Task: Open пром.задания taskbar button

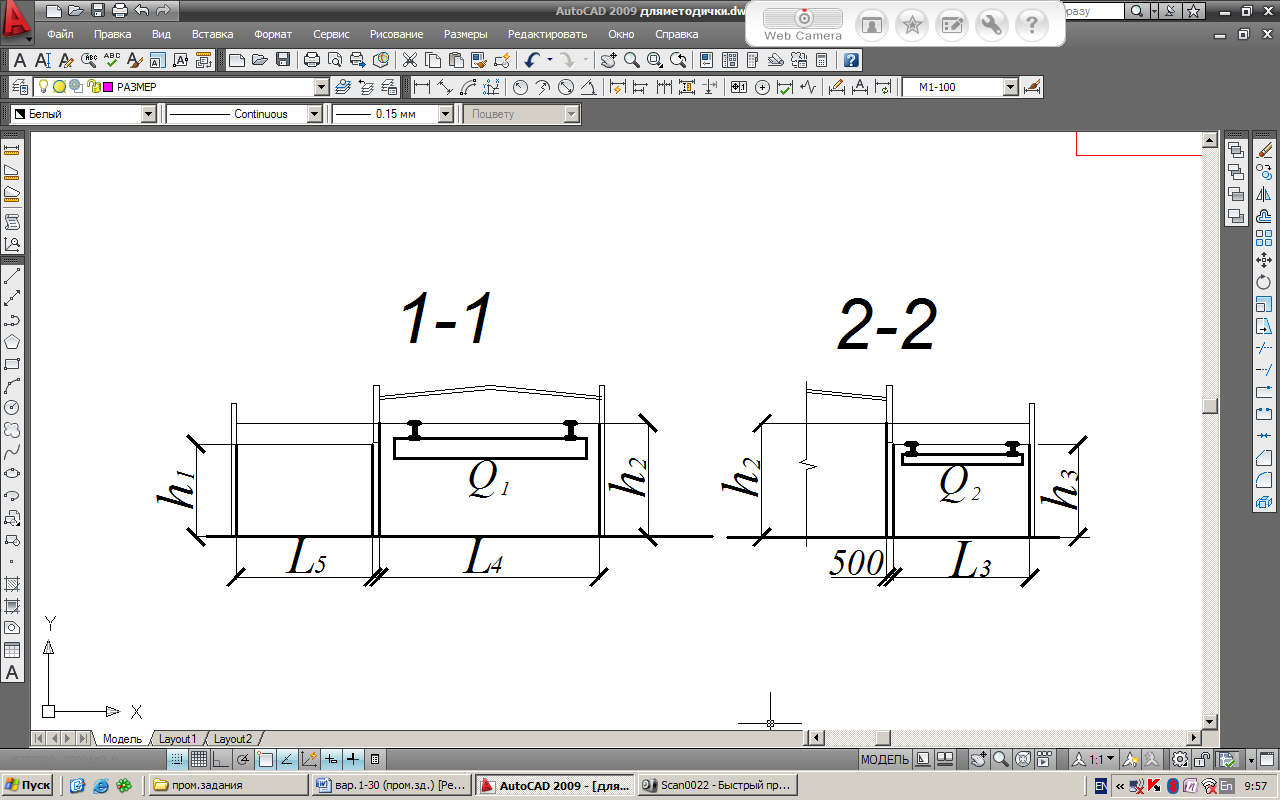Action: tap(227, 785)
